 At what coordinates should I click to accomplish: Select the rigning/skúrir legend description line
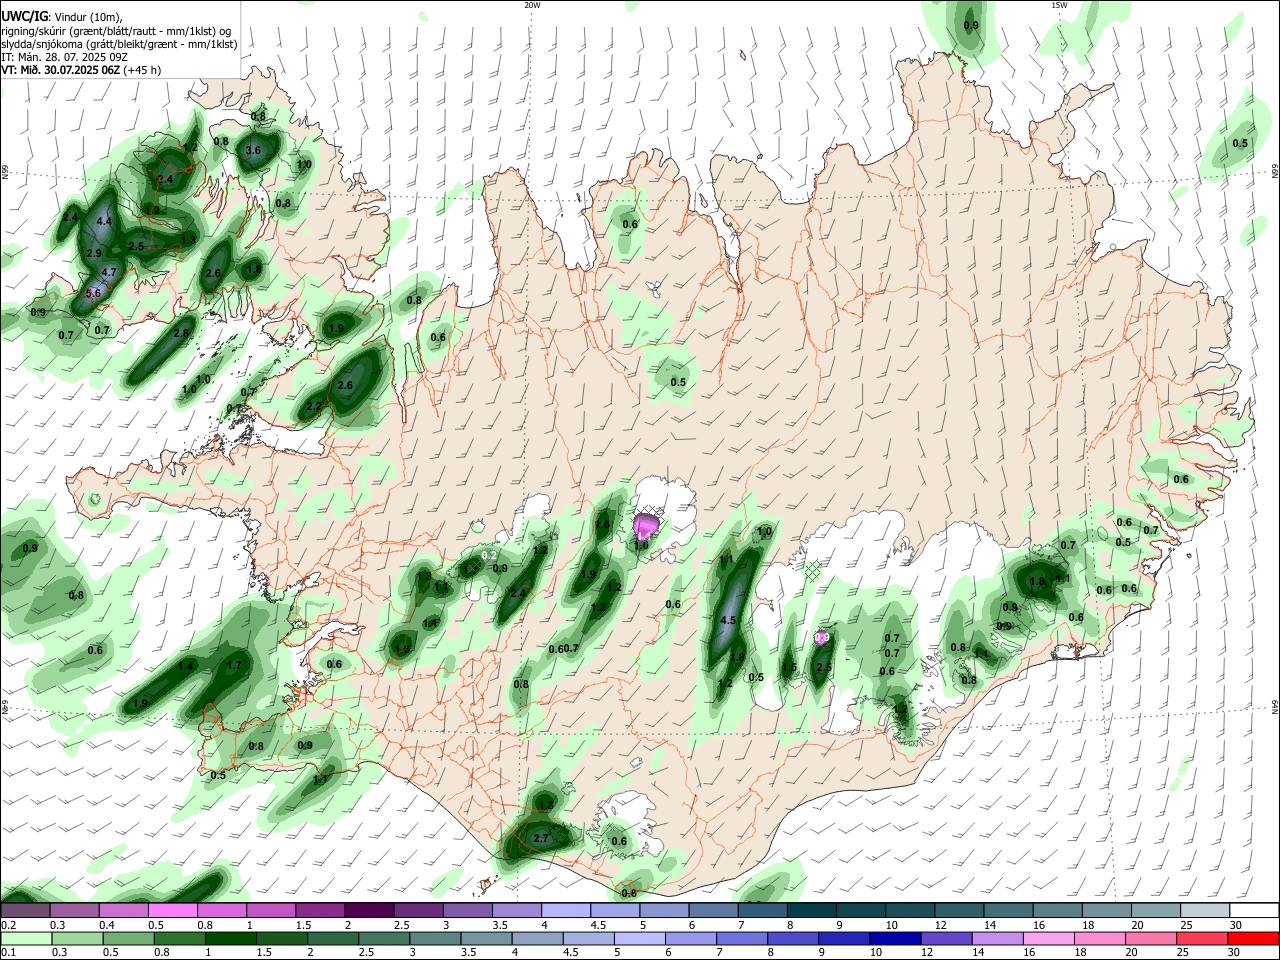click(117, 30)
